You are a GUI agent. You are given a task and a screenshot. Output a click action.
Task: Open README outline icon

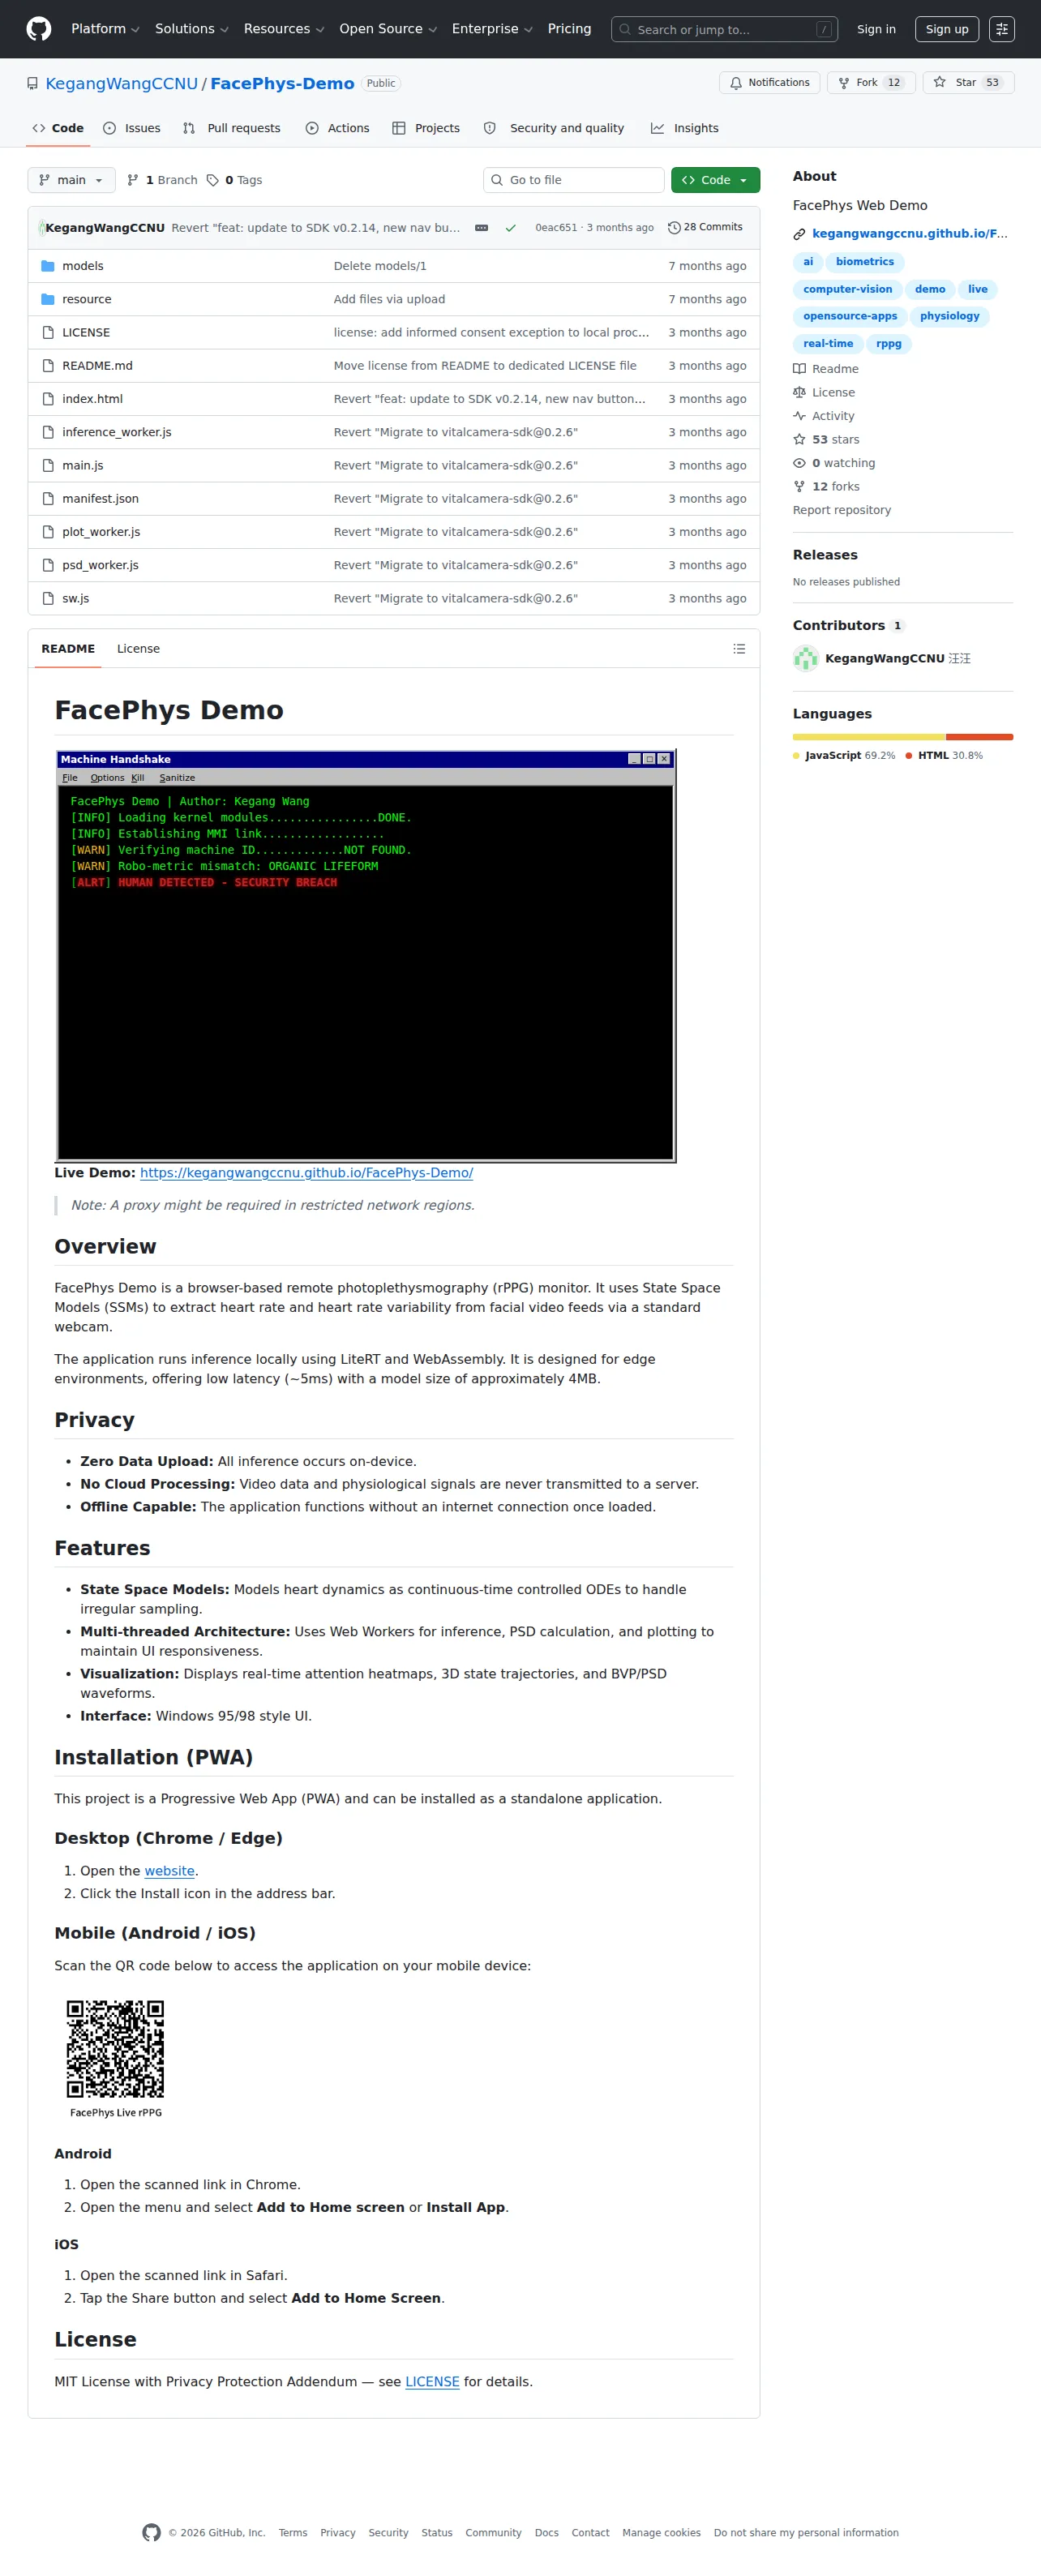point(739,649)
